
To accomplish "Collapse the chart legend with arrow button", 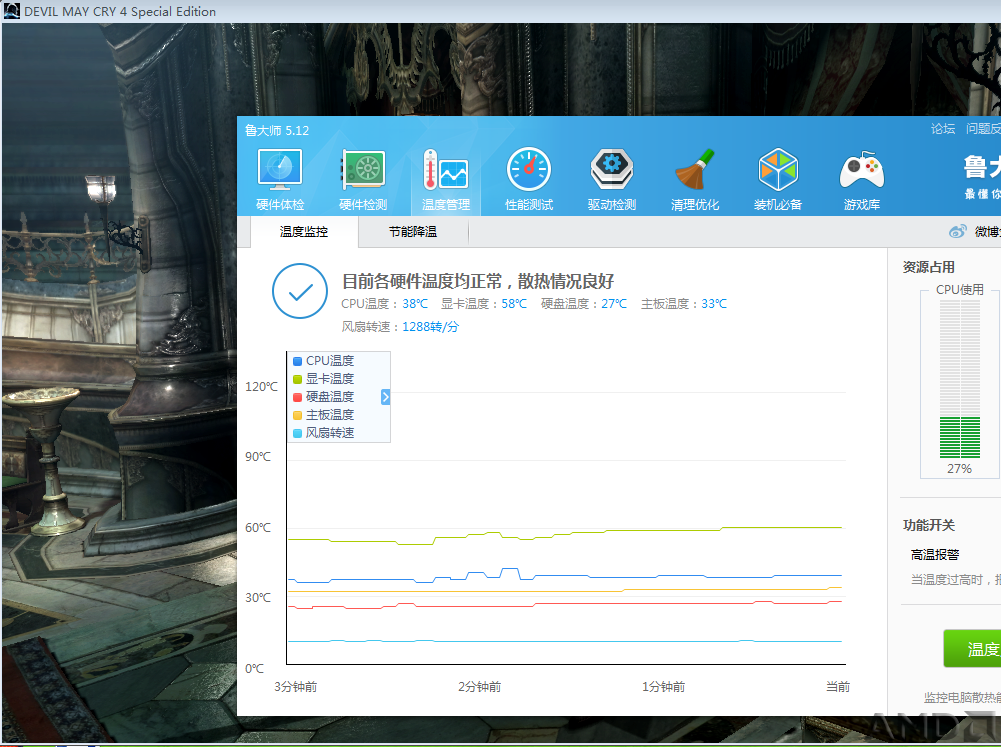I will (386, 397).
